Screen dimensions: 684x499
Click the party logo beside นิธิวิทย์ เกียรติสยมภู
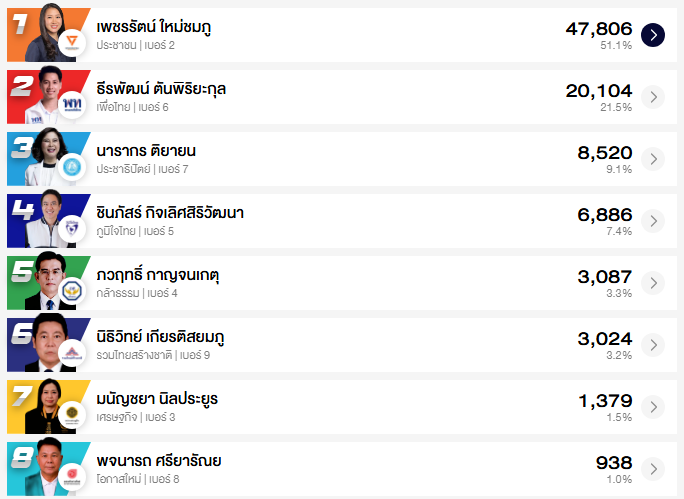[x=72, y=353]
